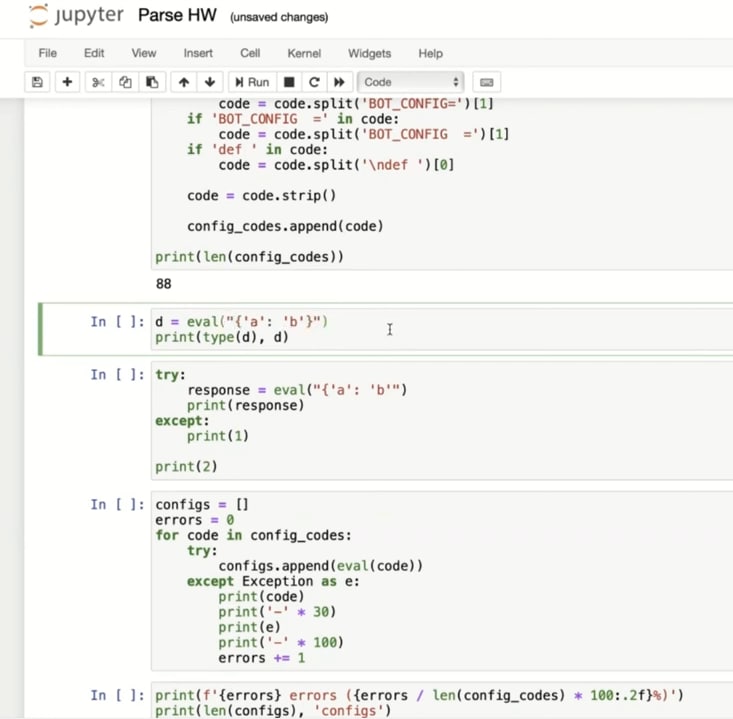
Task: Click the code = code.strip() line
Action: 261,195
